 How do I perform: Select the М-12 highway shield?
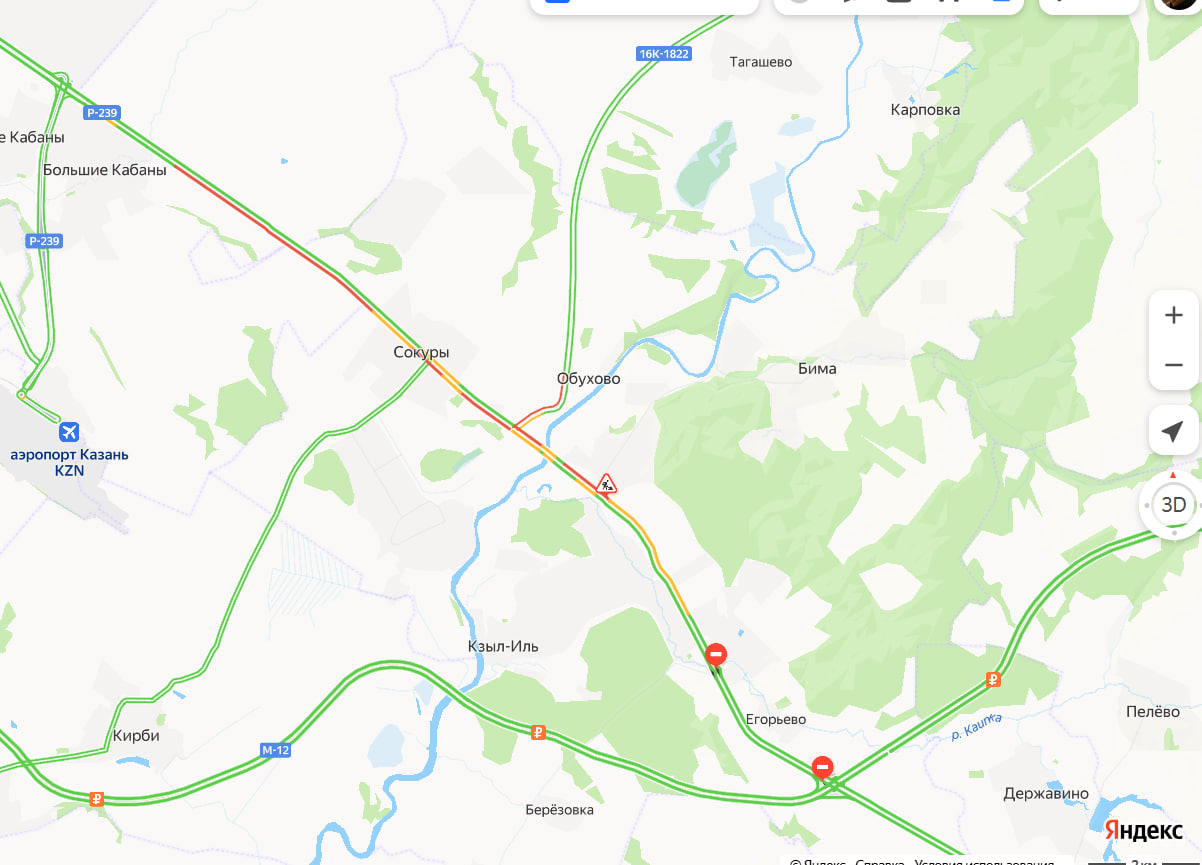pyautogui.click(x=275, y=750)
